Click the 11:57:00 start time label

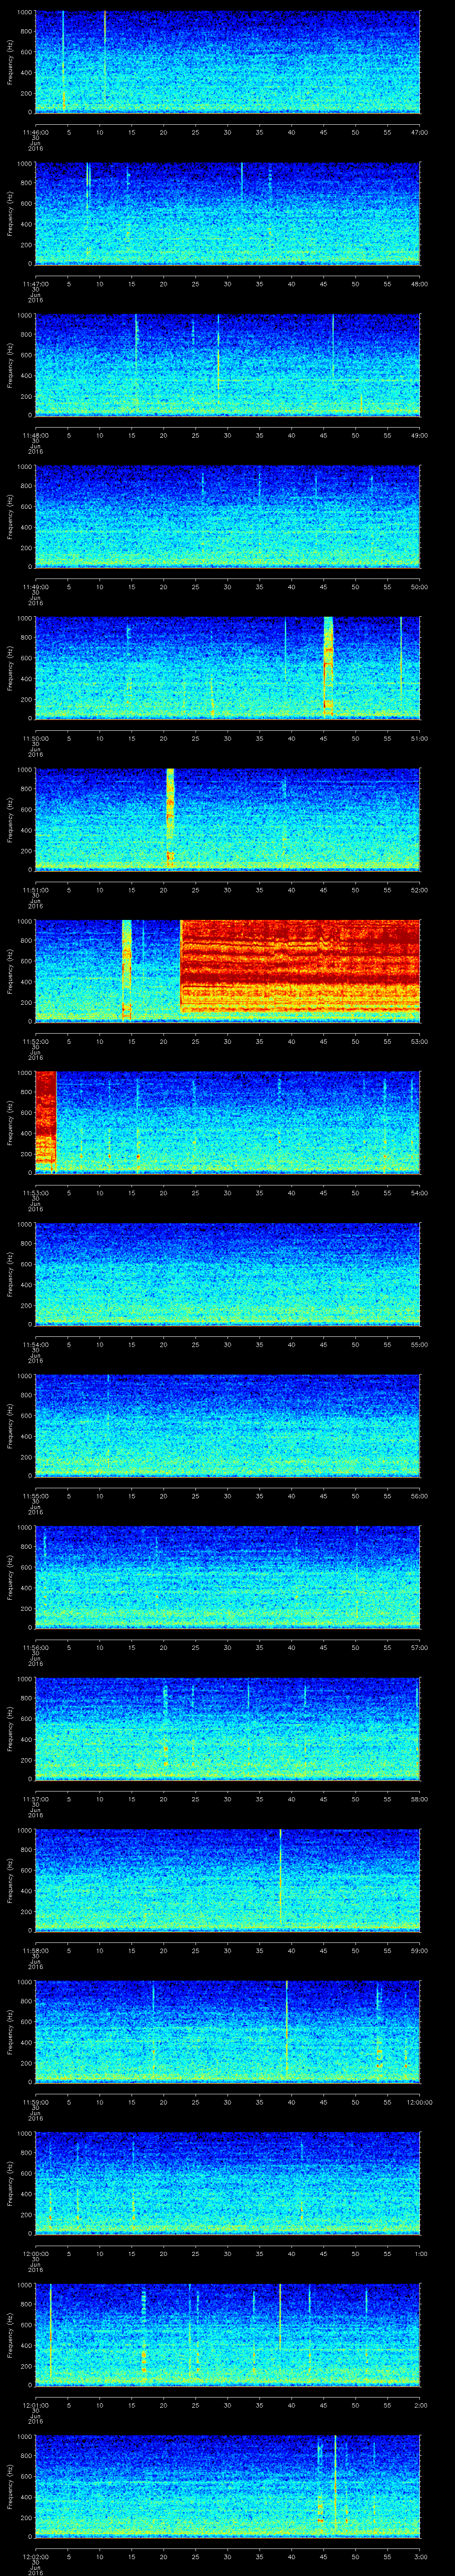pos(35,1799)
